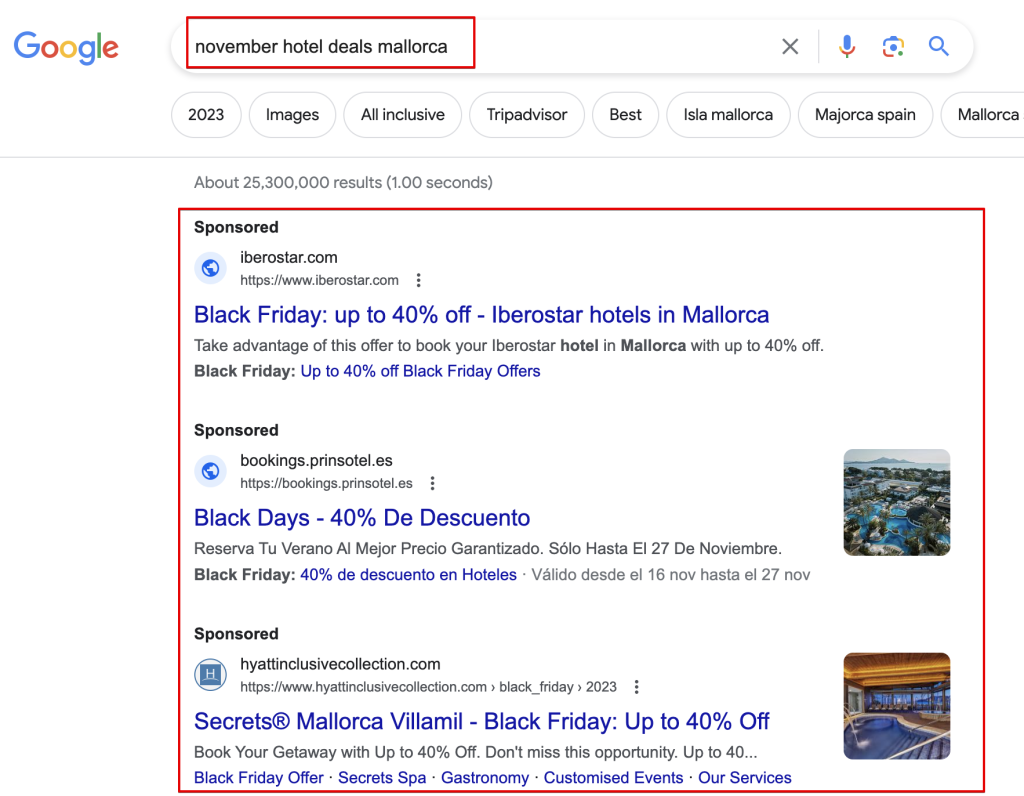Open Google Lens image search
1024x796 pixels.
pyautogui.click(x=893, y=47)
